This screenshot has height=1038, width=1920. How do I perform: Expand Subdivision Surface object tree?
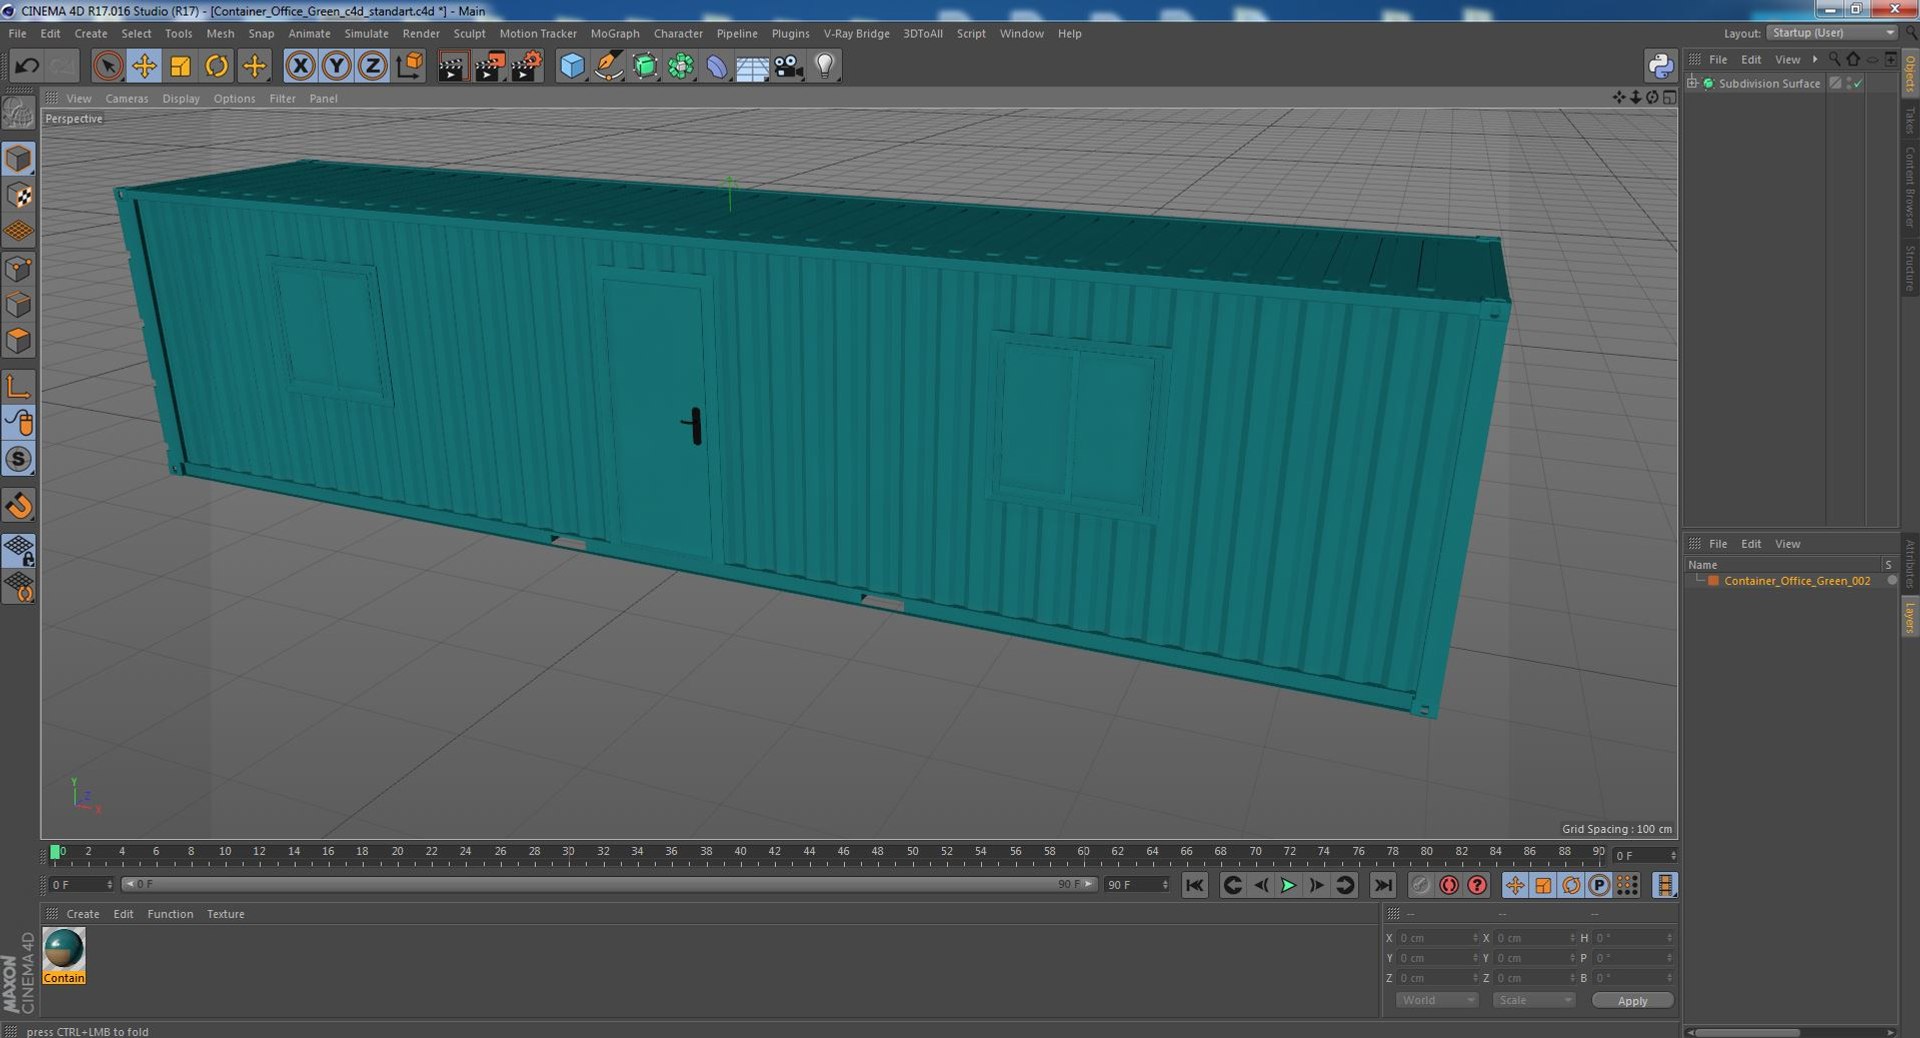[x=1692, y=83]
